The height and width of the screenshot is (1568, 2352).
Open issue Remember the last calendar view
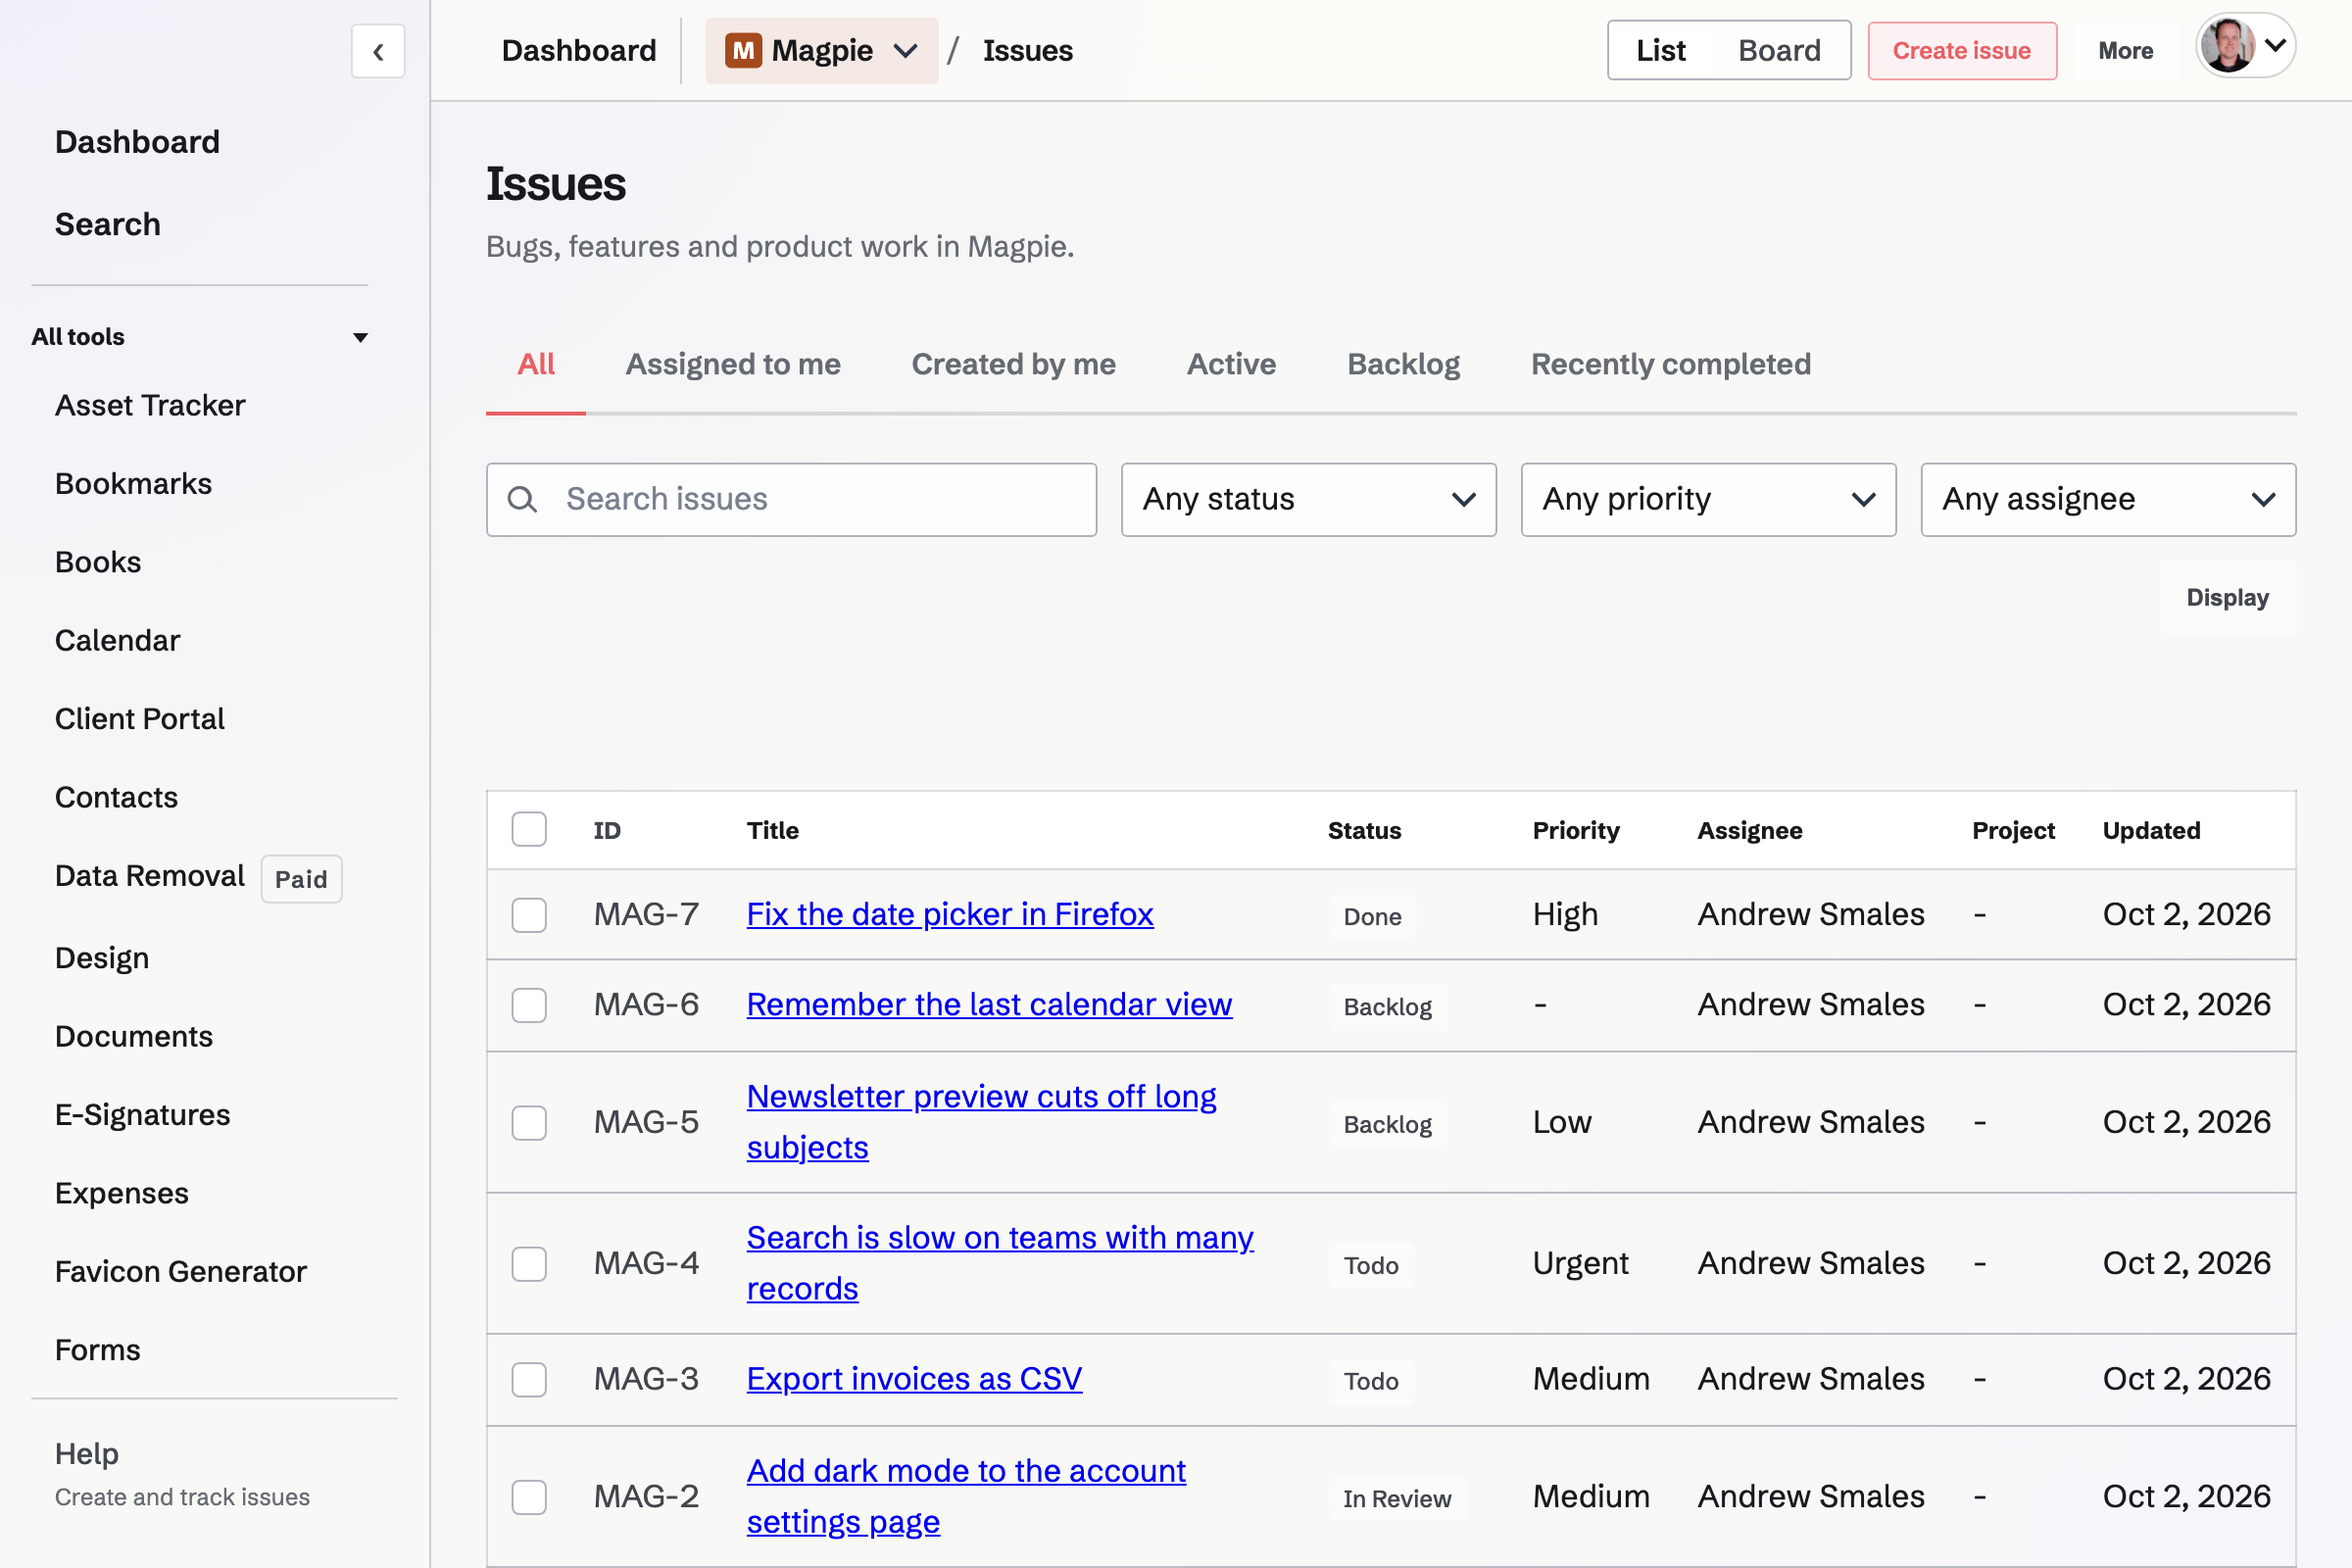click(989, 1004)
